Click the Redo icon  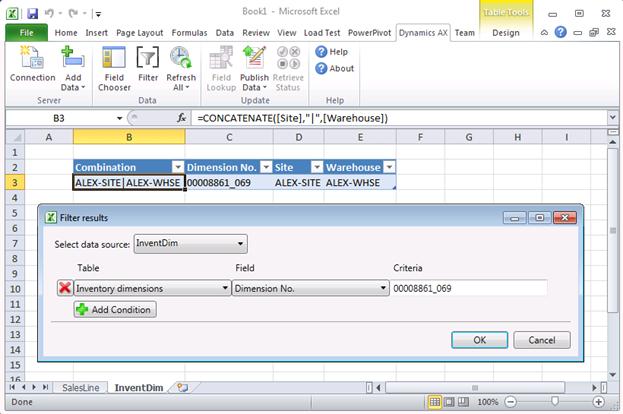coord(74,14)
